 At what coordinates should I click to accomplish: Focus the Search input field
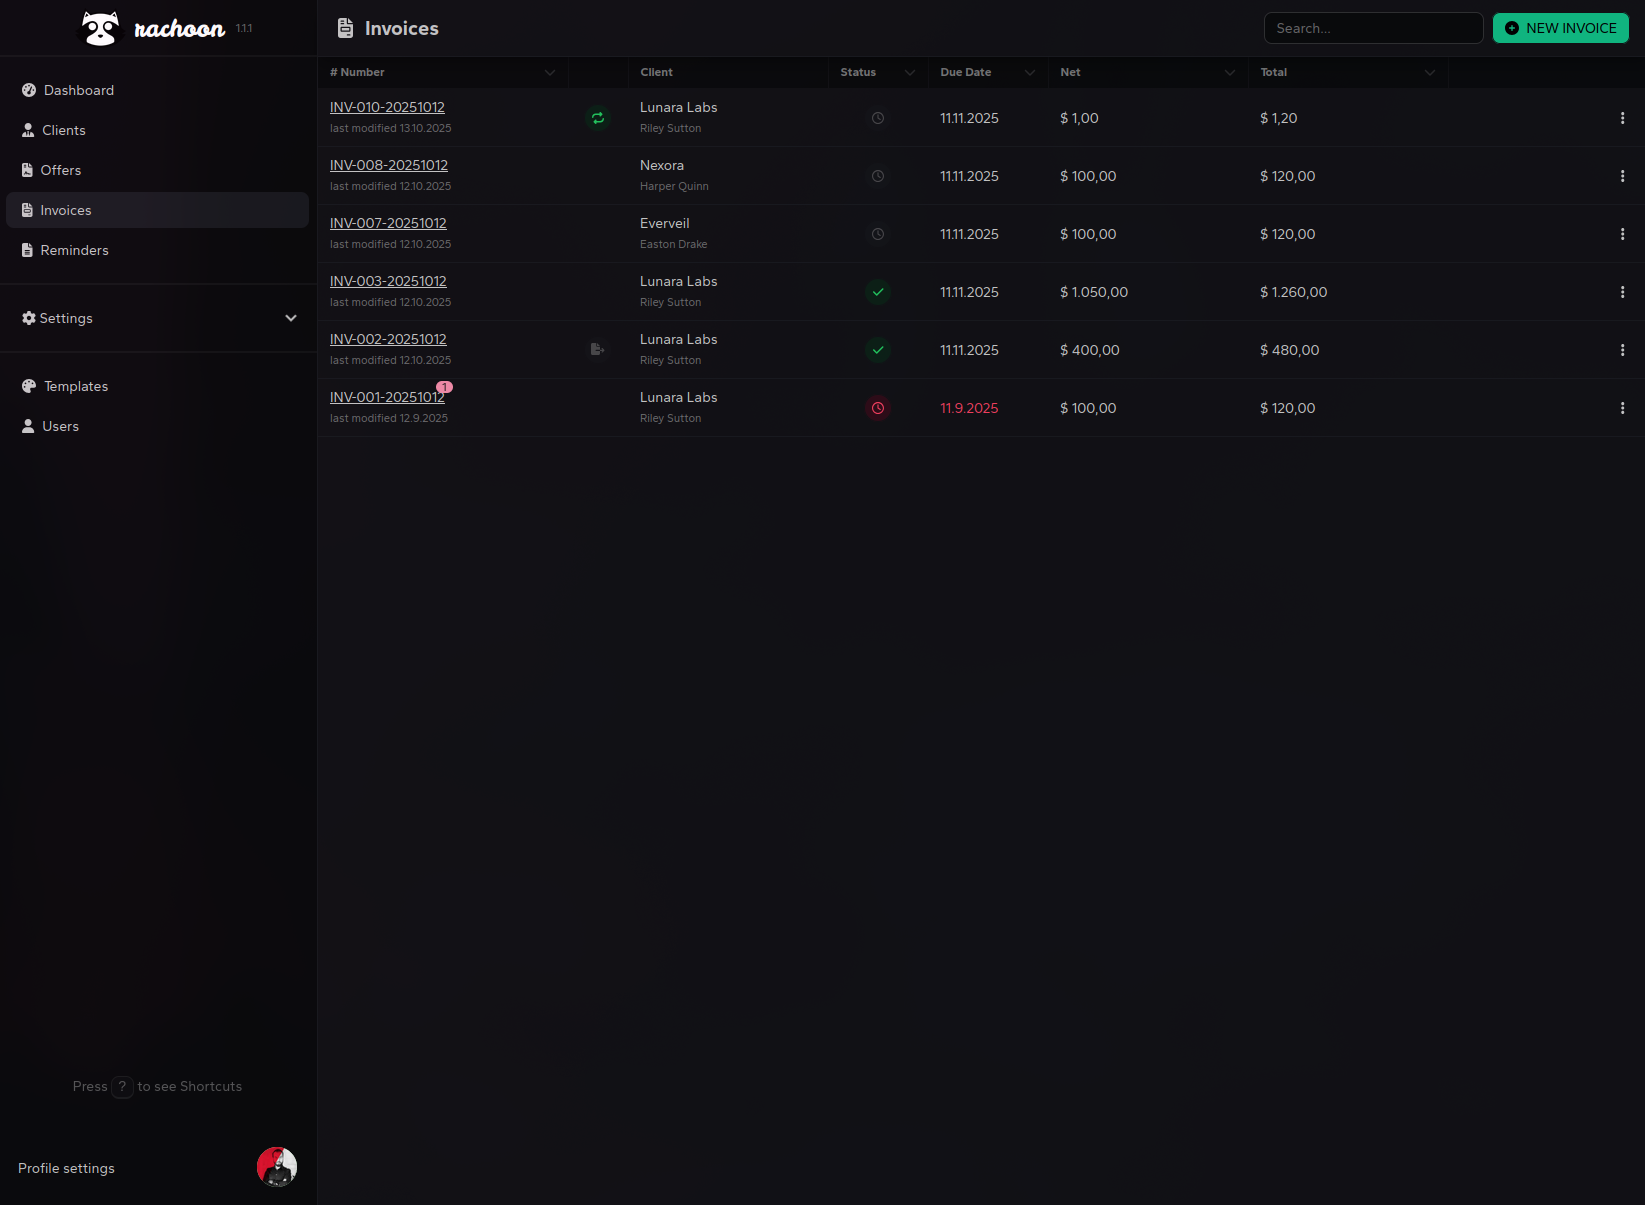1372,28
